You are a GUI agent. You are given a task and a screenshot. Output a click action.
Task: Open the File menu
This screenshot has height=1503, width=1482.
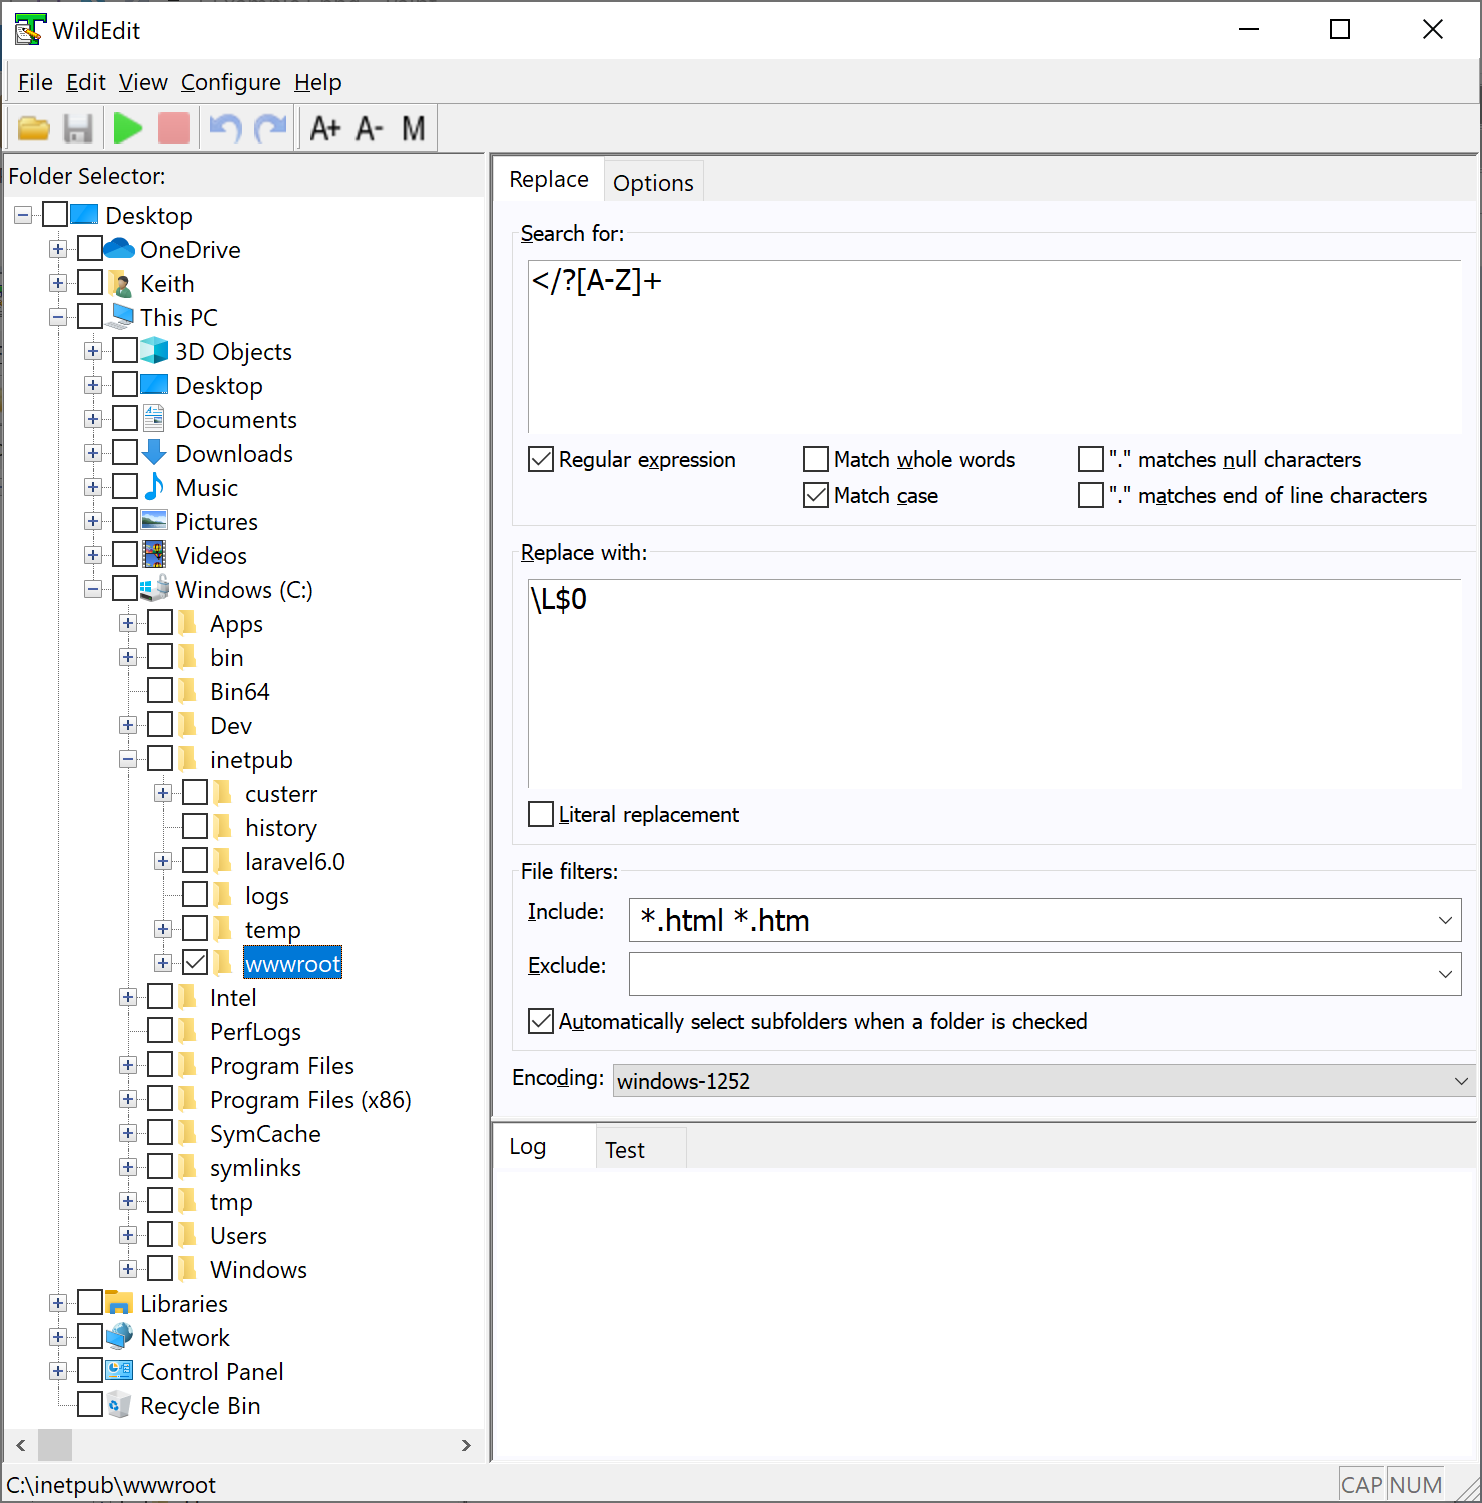[35, 82]
